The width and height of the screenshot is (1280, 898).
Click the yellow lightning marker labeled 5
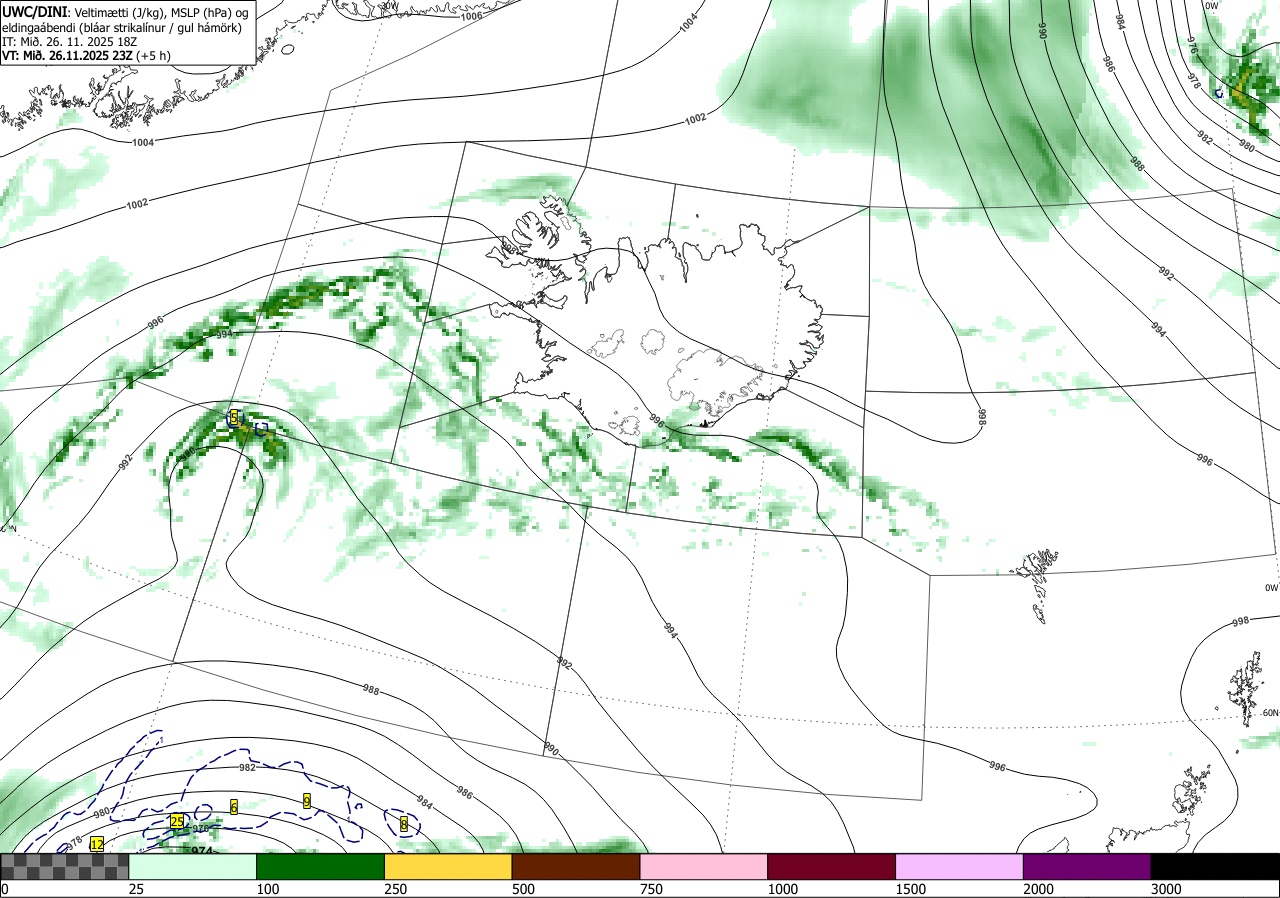234,418
